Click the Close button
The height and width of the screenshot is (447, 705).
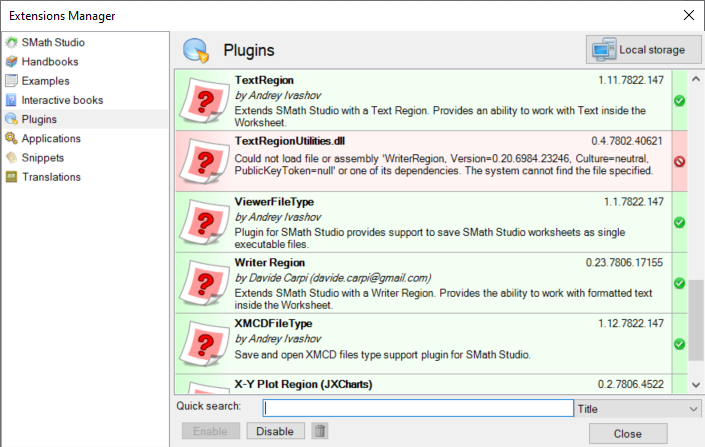pyautogui.click(x=628, y=434)
